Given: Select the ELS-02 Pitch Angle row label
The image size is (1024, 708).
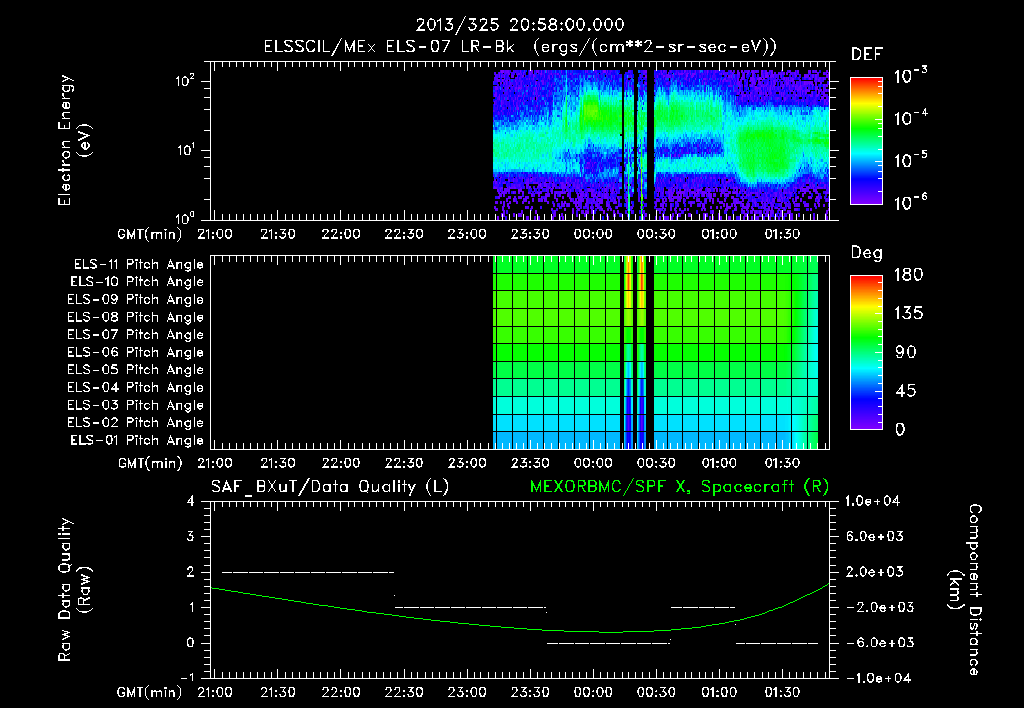Looking at the screenshot, I should pyautogui.click(x=135, y=423).
